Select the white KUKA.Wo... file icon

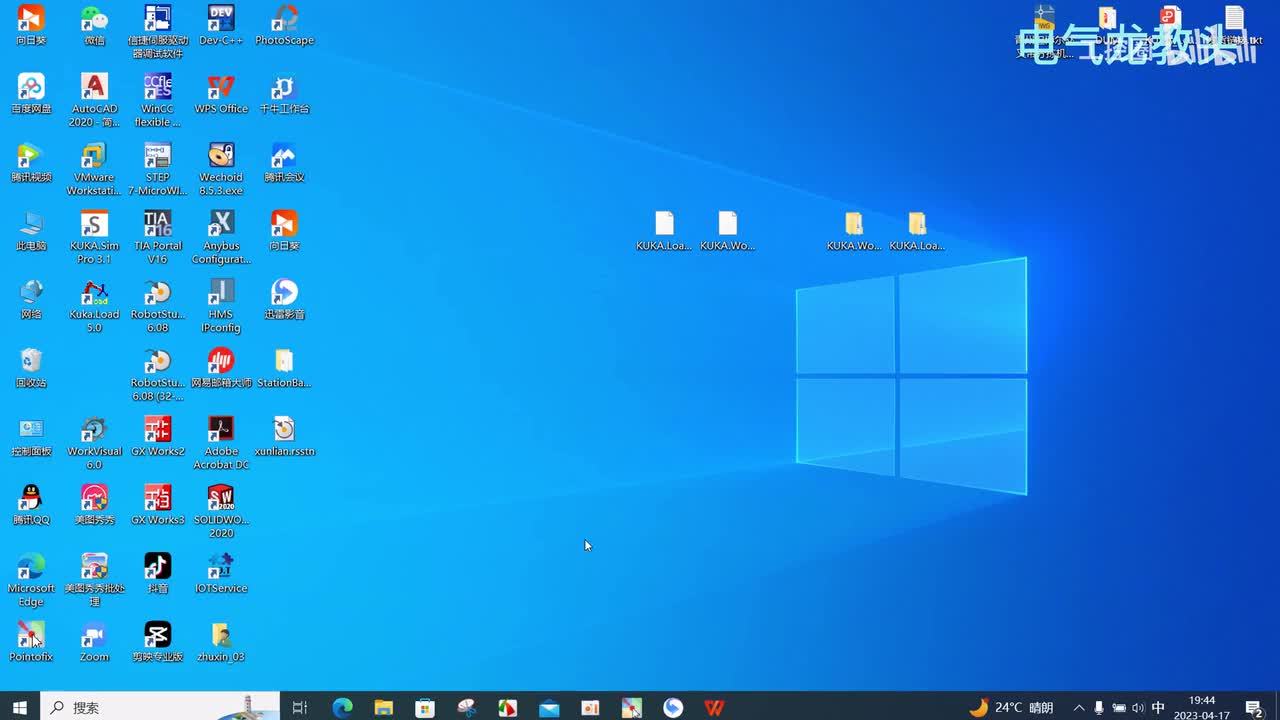coord(727,231)
